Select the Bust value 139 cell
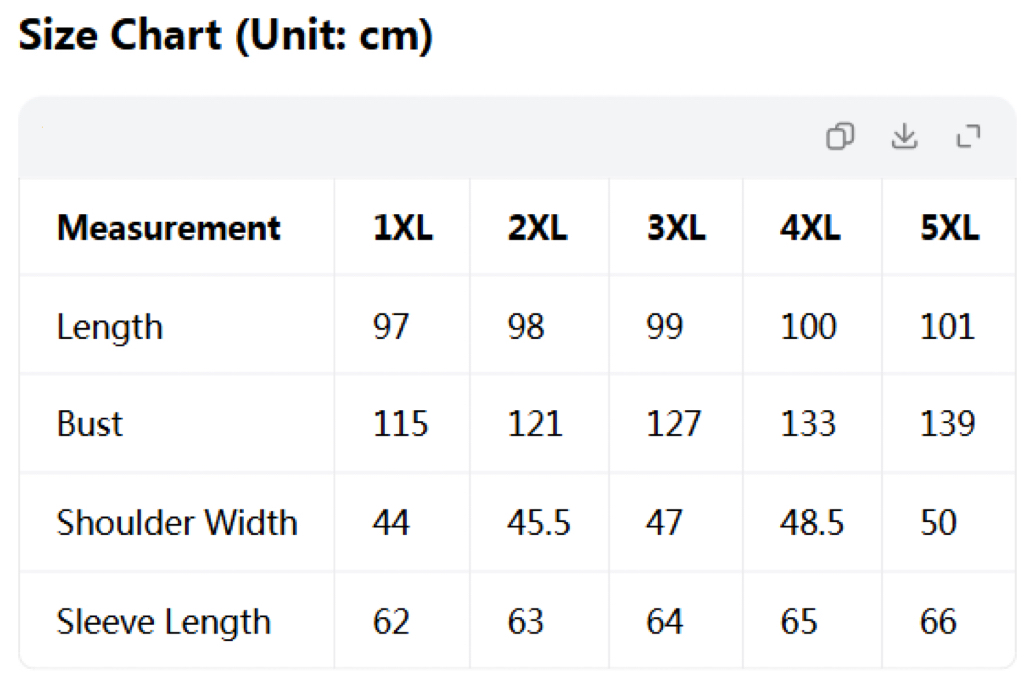This screenshot has height=696, width=1024. [x=947, y=424]
